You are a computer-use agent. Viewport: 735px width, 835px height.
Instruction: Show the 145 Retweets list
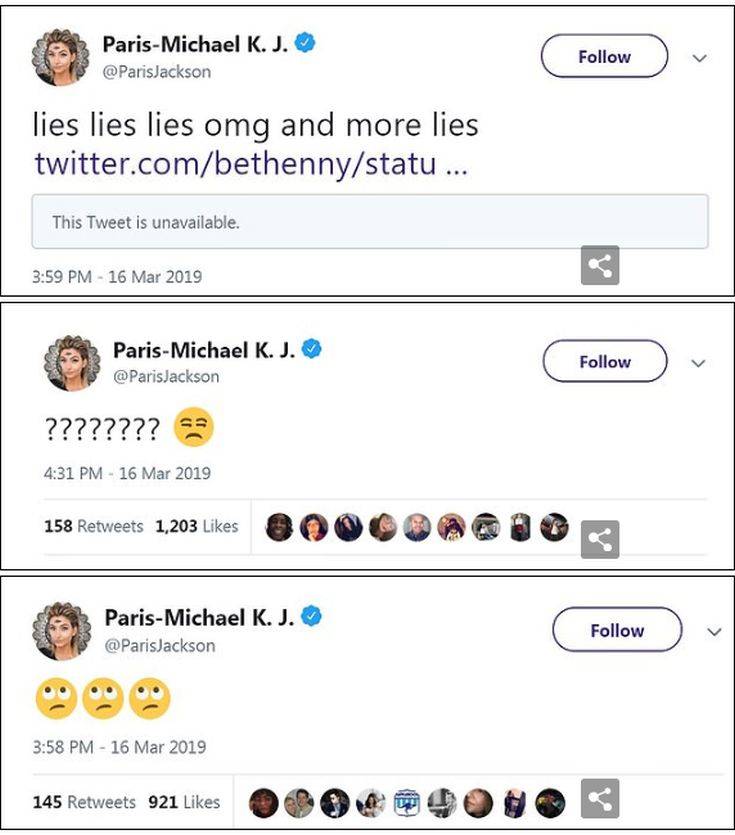point(84,802)
